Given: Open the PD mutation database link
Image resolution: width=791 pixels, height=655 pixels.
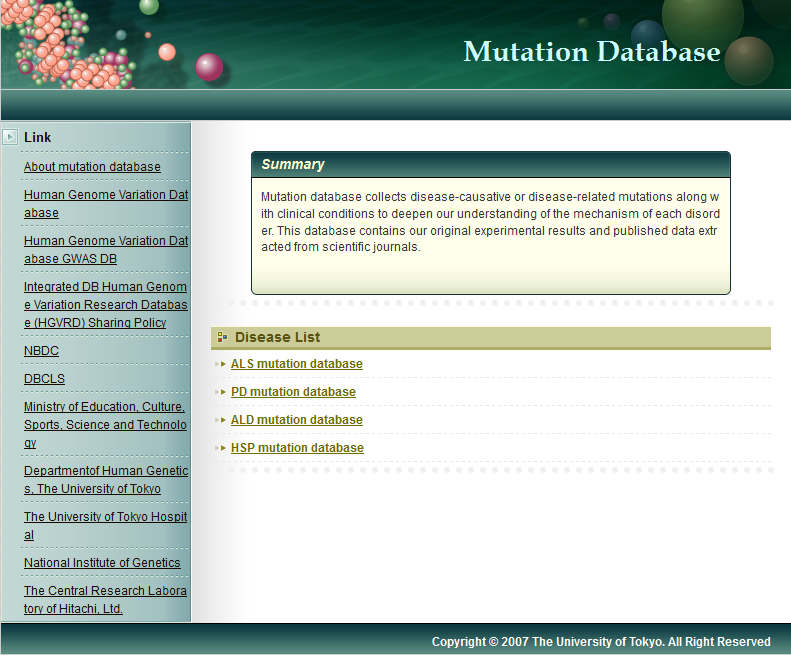Looking at the screenshot, I should (x=293, y=392).
